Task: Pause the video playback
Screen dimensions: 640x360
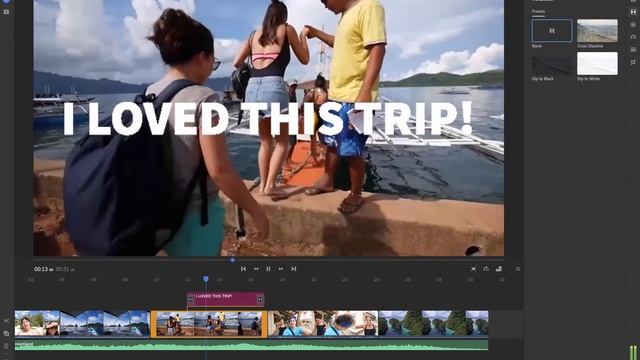Action: 268,269
